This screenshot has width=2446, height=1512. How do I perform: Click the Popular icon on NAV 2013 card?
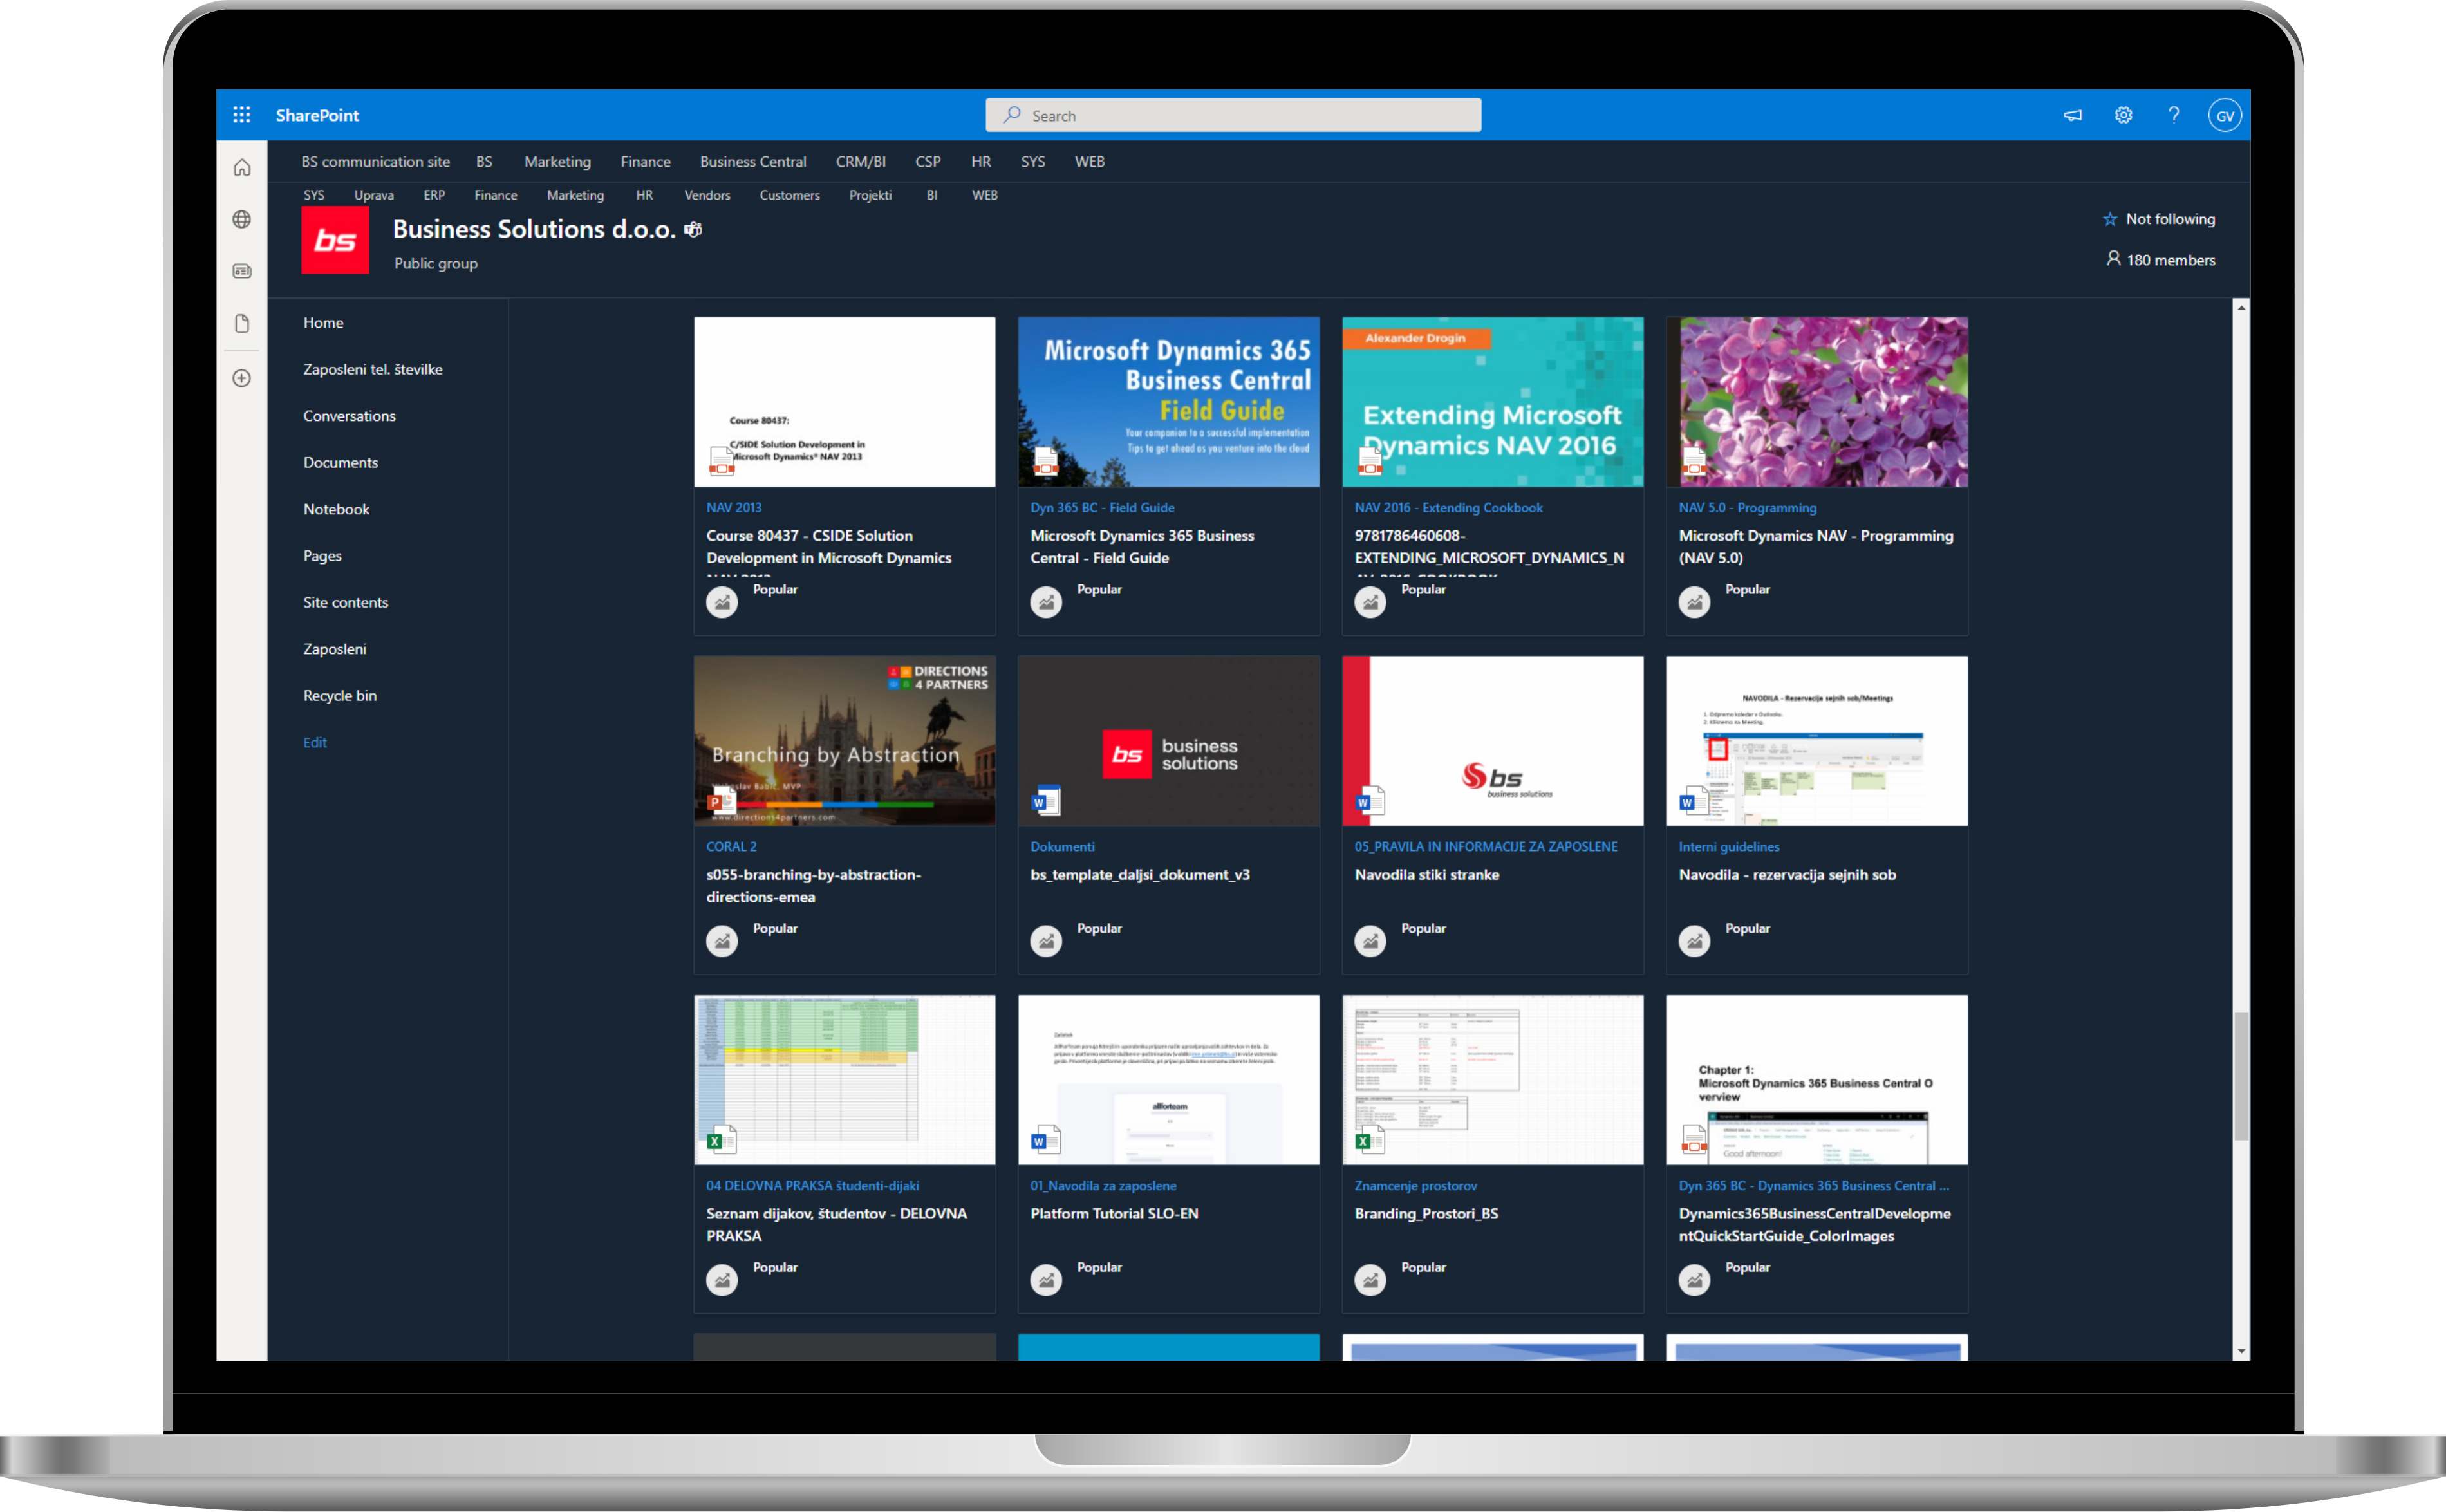coord(722,602)
